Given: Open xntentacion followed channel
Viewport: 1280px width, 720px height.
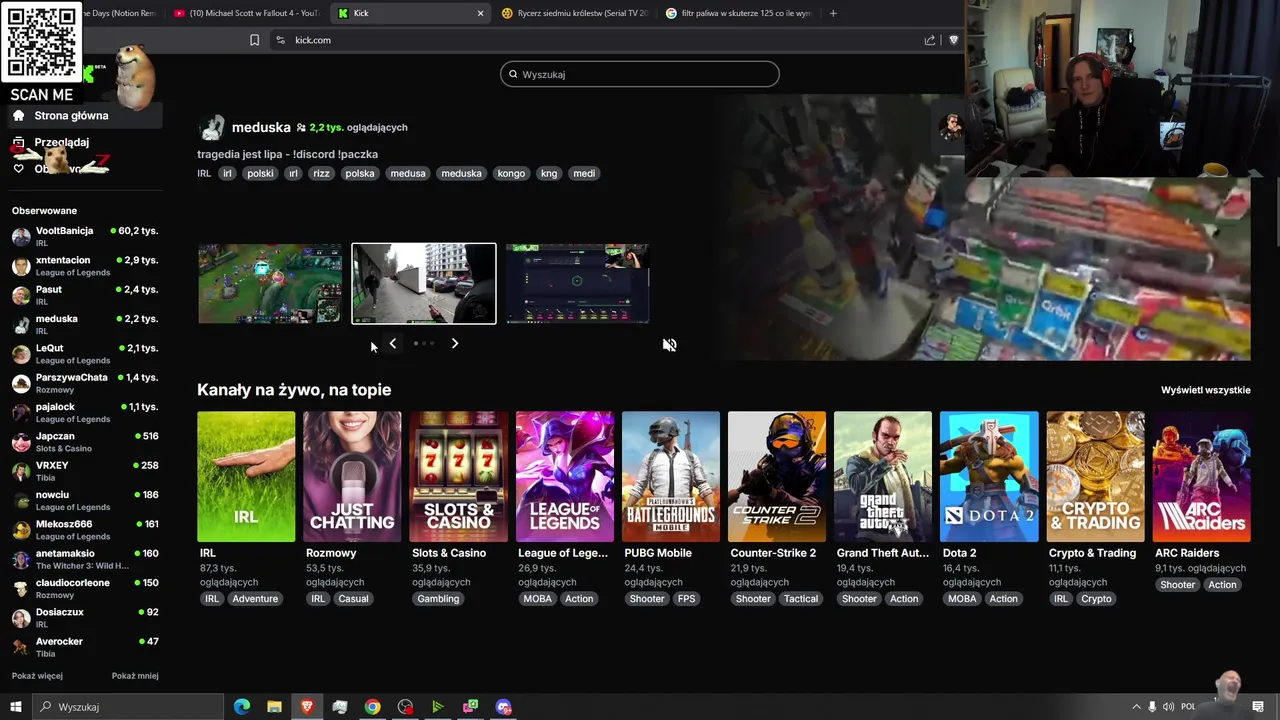Looking at the screenshot, I should (x=85, y=266).
